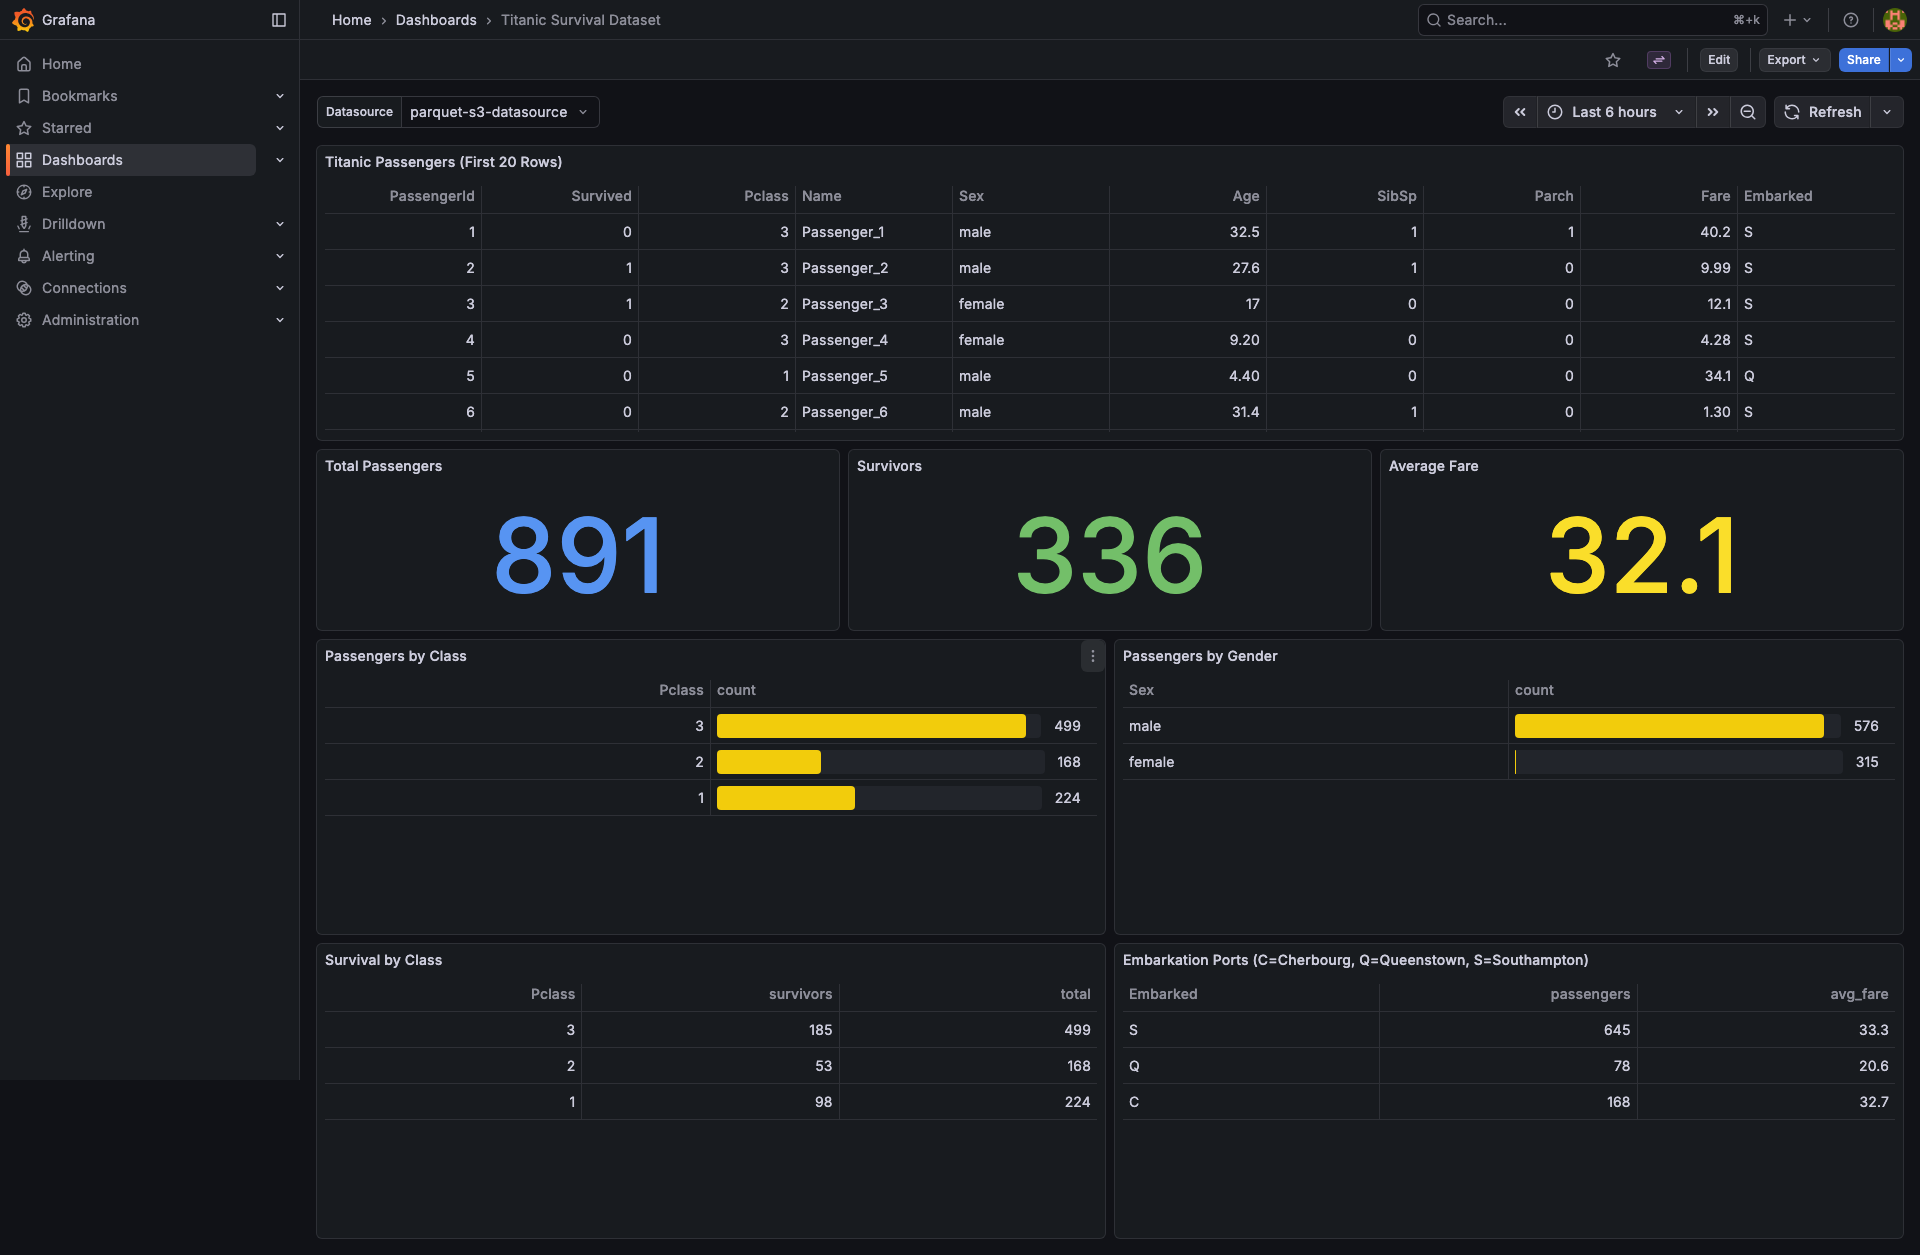Open the Last 6 hours time picker

click(1616, 112)
